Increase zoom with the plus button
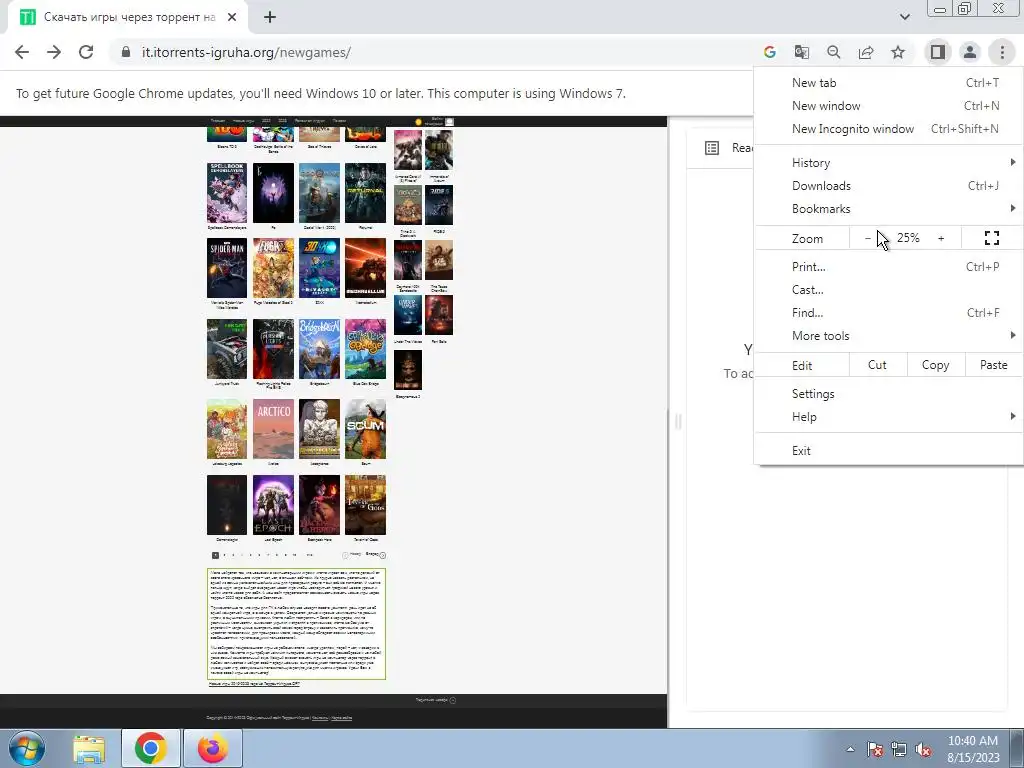Viewport: 1024px width, 768px height. pos(941,238)
